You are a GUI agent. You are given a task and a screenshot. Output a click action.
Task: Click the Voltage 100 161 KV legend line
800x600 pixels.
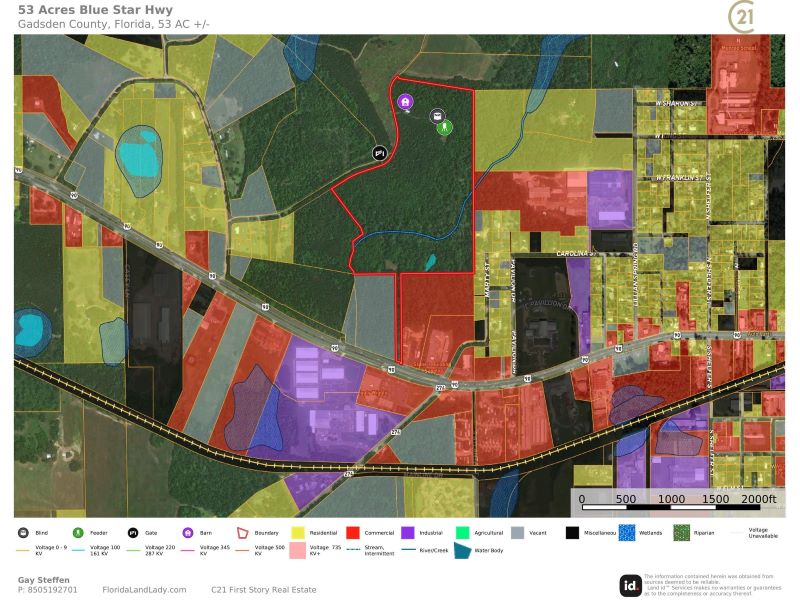point(78,551)
